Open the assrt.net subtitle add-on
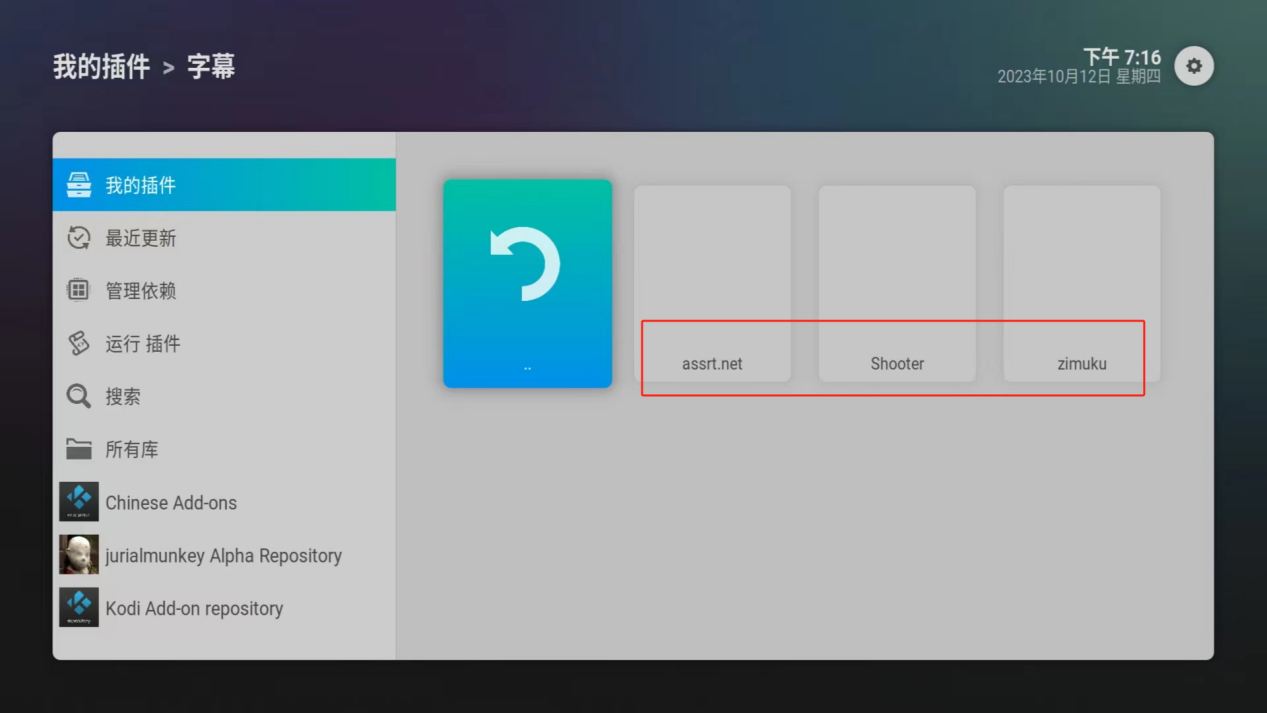 click(x=712, y=283)
